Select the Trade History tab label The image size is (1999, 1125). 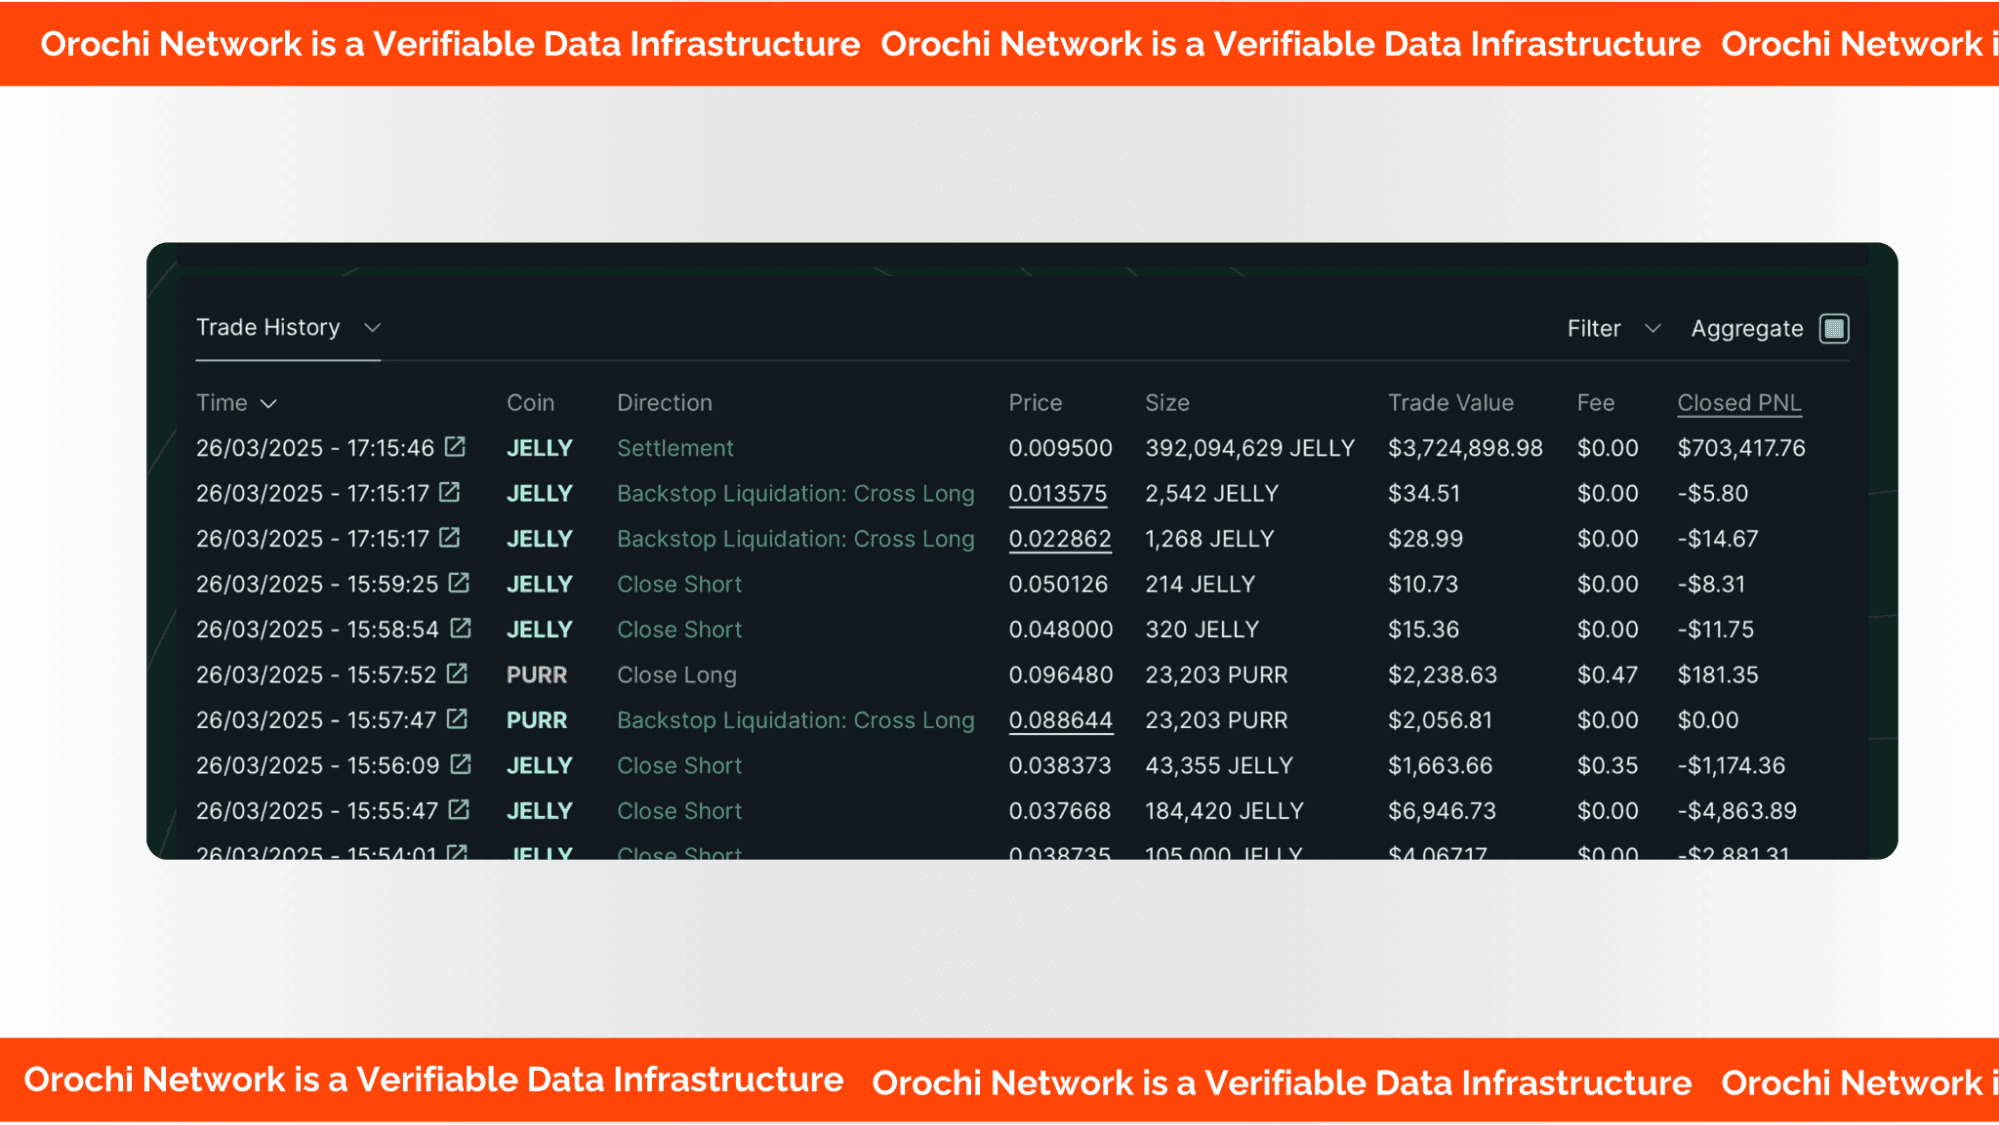click(x=268, y=328)
